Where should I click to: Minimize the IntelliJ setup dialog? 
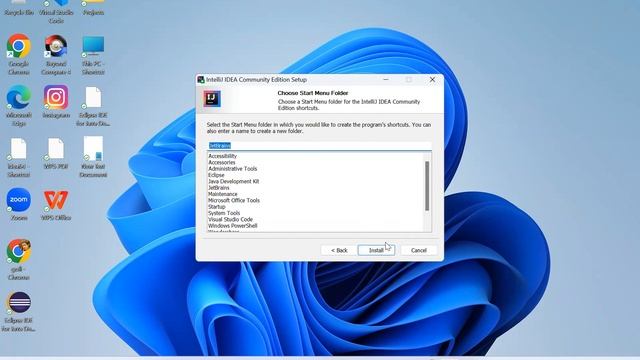(x=386, y=80)
